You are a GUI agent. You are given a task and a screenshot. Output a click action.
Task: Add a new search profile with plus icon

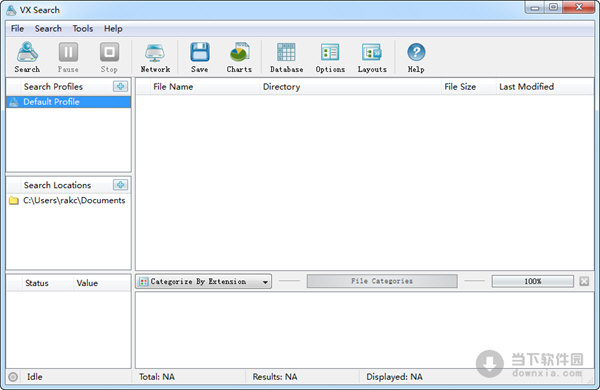pos(121,86)
